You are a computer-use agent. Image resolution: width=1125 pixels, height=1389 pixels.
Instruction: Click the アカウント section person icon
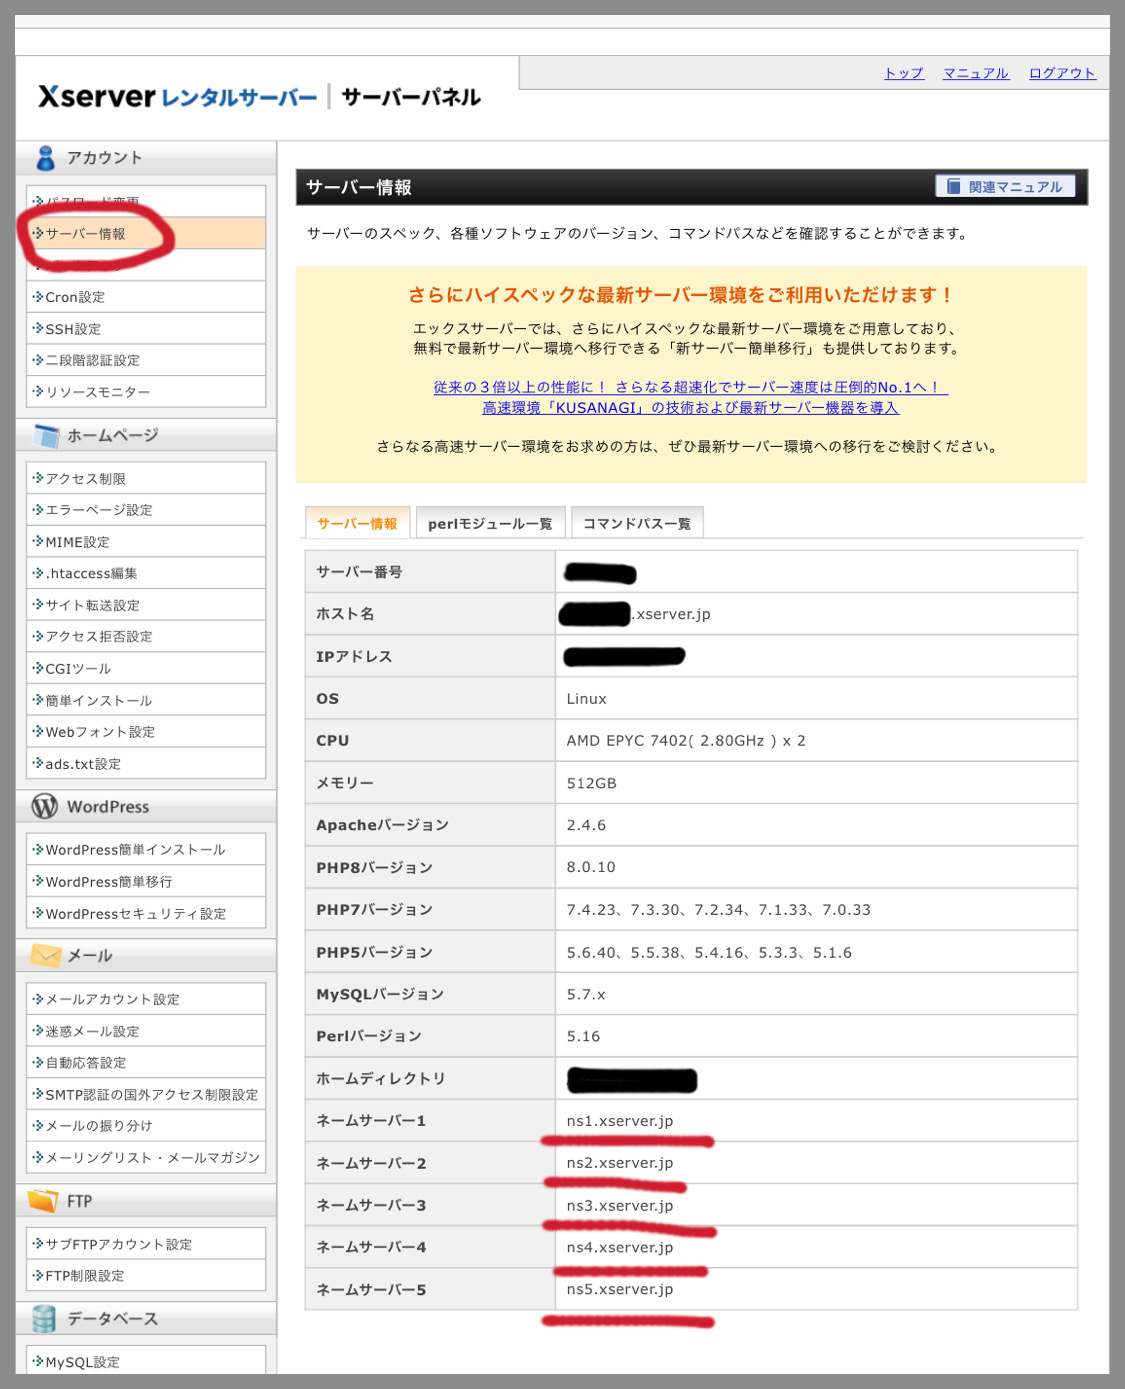point(45,158)
